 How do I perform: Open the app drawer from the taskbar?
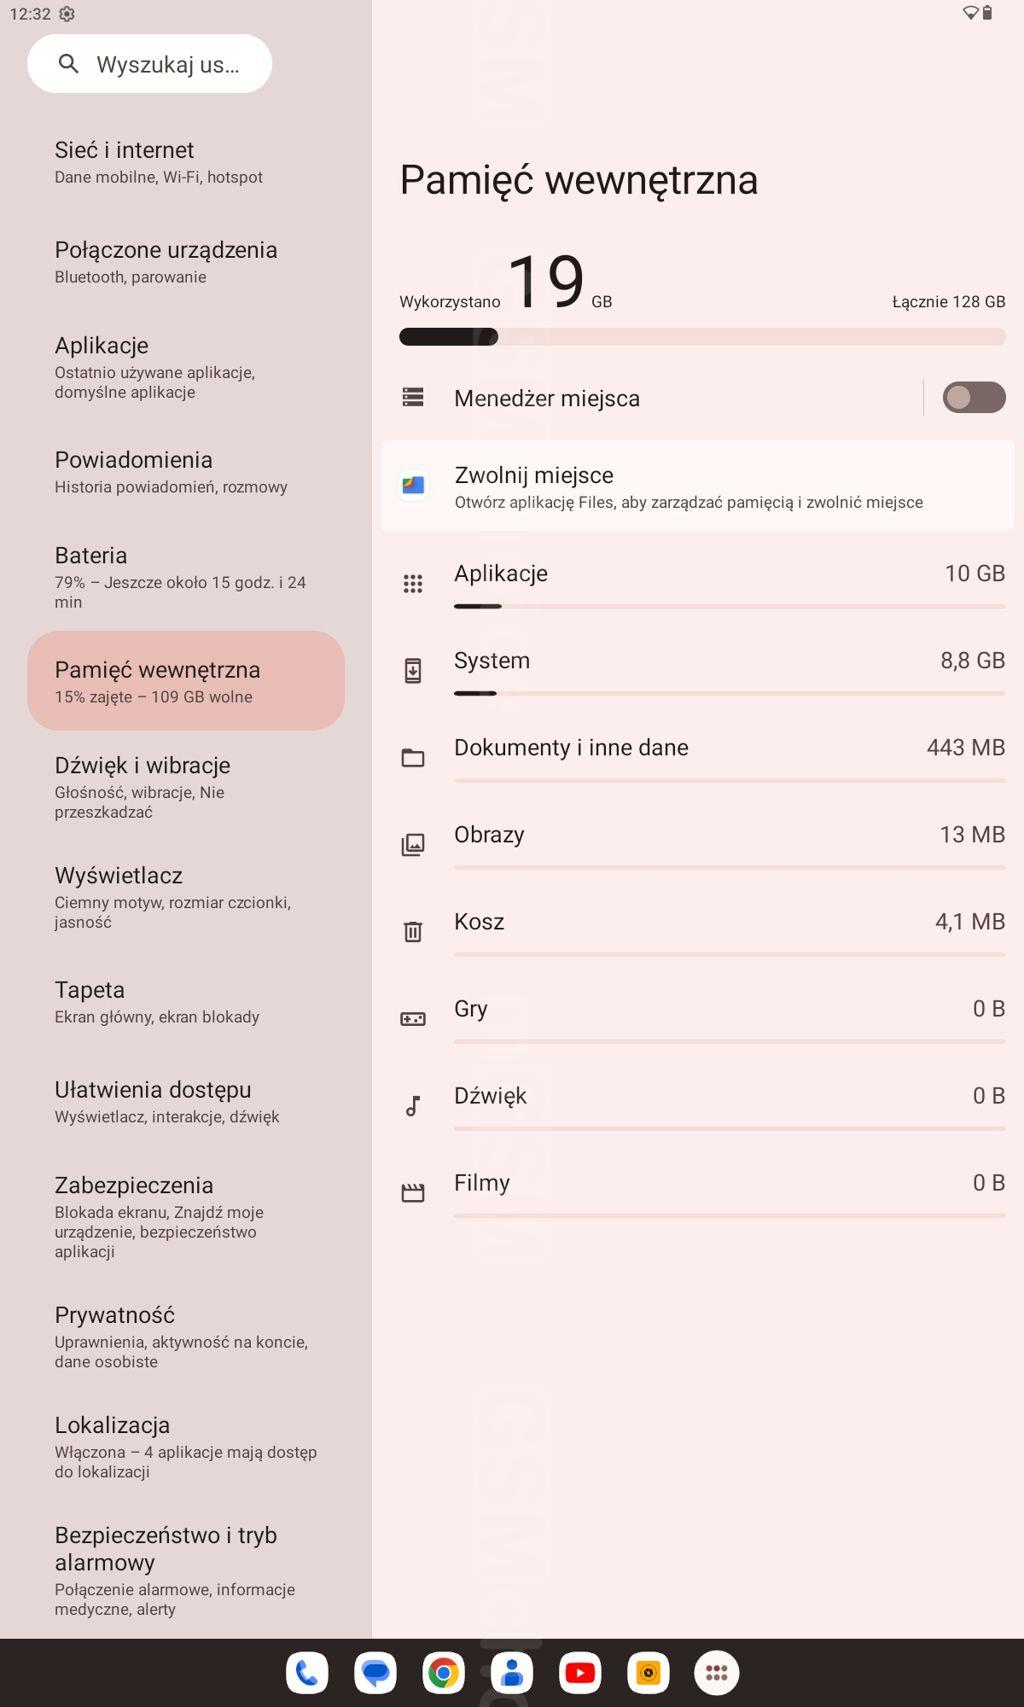[716, 1673]
